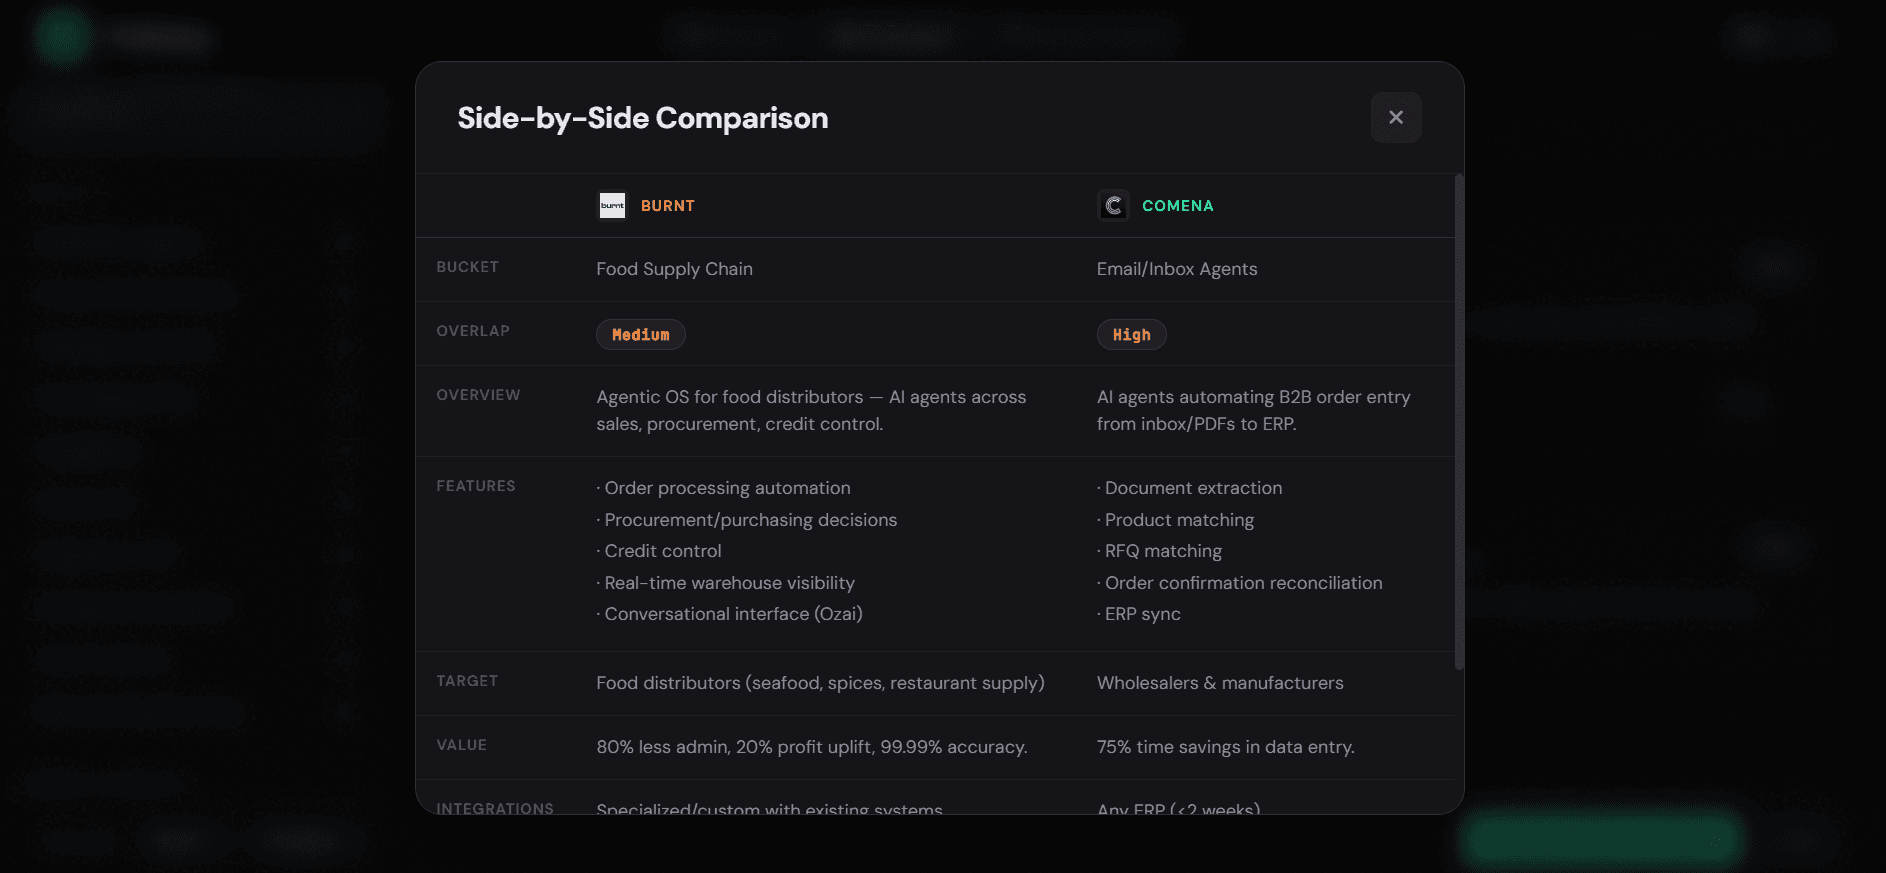Click the Wholesalers & manufacturers target text
Screen dimensions: 1886x873
(1220, 683)
